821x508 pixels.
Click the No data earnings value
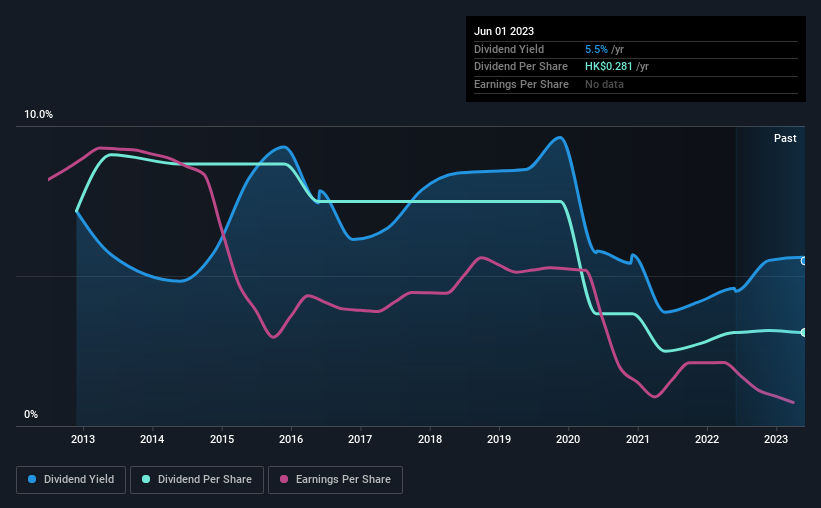pyautogui.click(x=604, y=84)
